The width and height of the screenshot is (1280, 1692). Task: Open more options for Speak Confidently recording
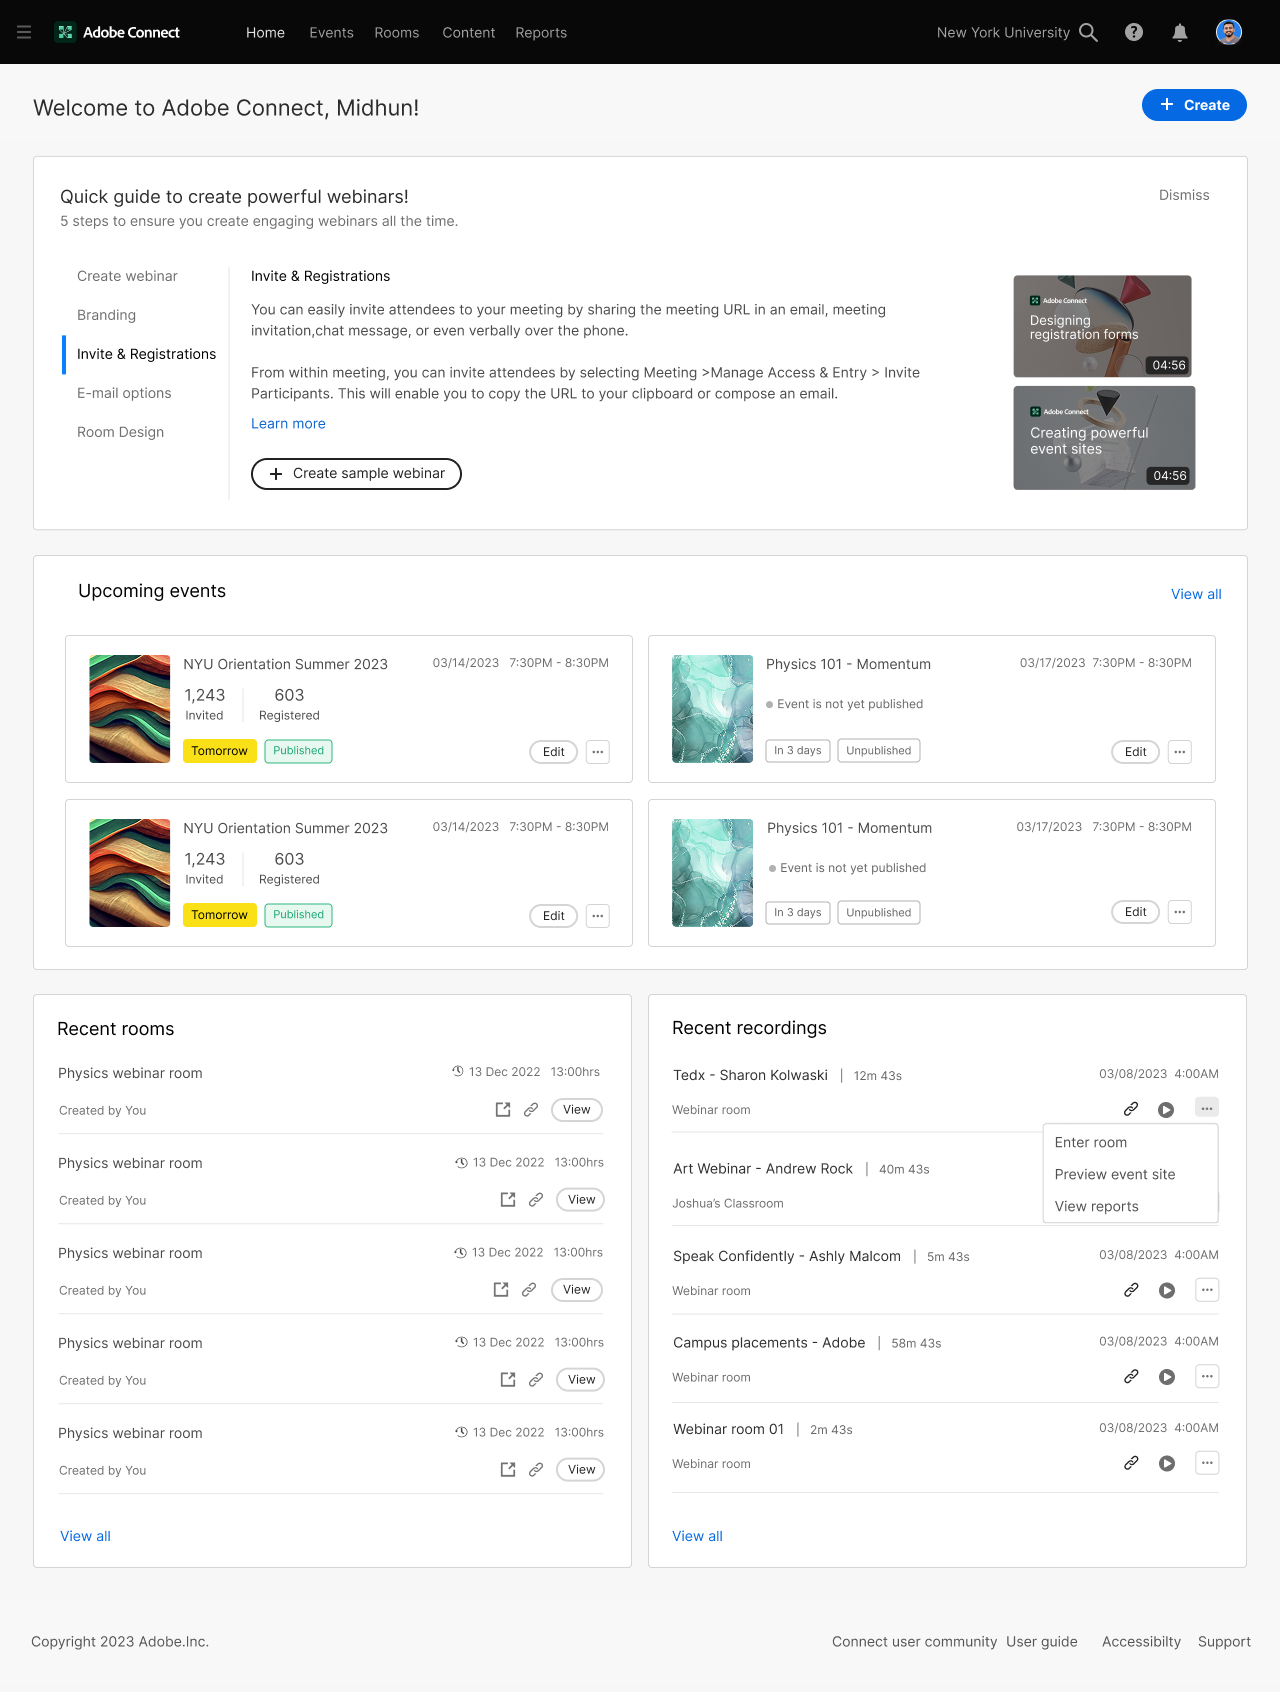coord(1207,1290)
